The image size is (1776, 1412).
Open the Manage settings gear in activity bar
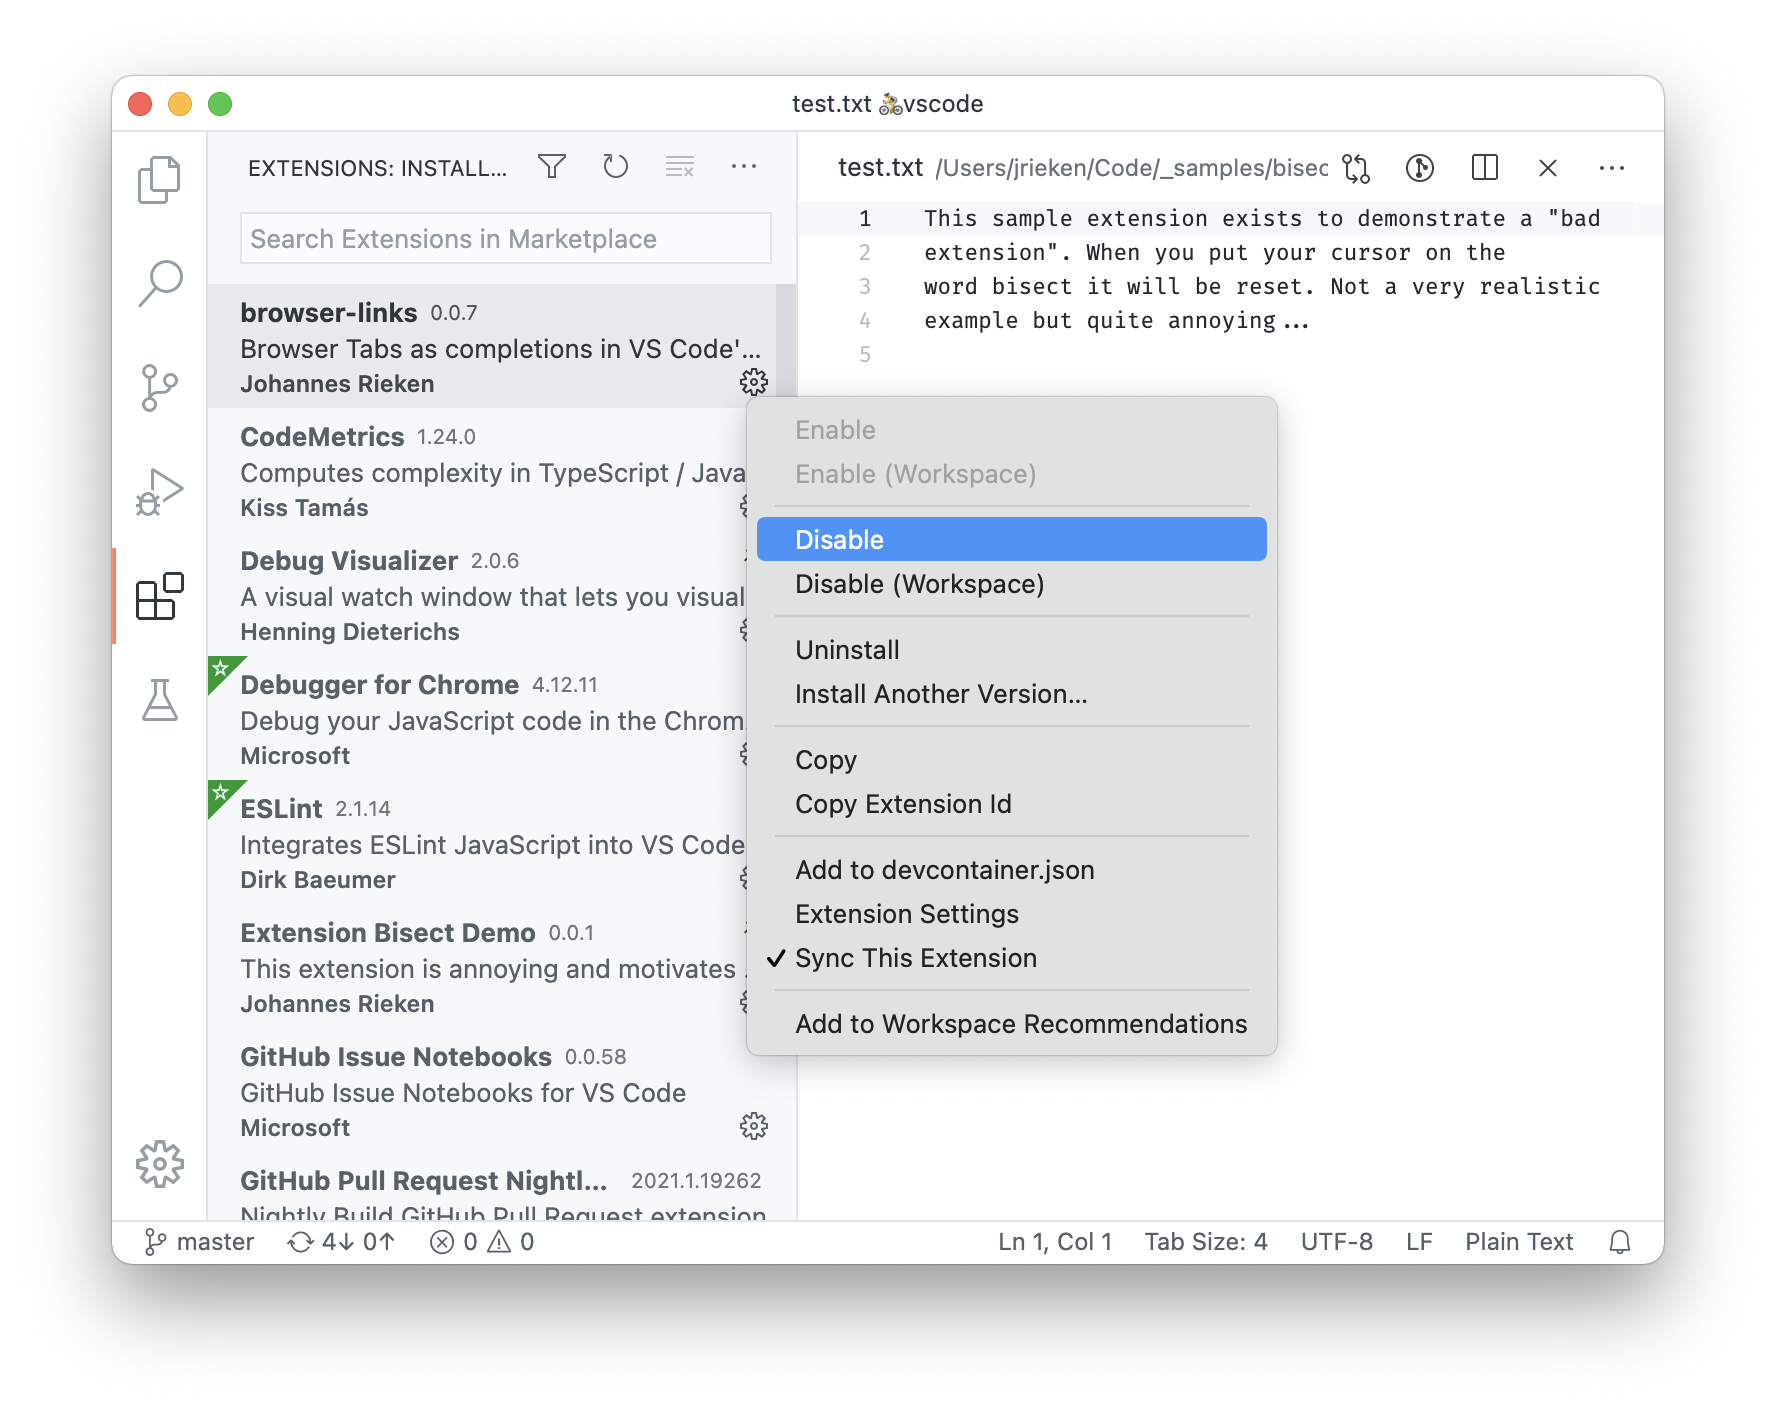pos(160,1163)
